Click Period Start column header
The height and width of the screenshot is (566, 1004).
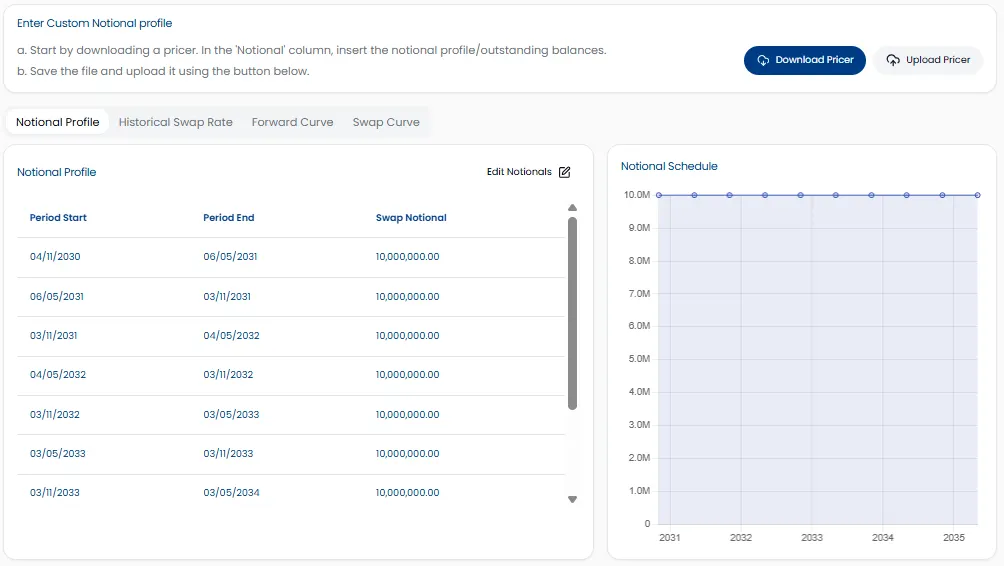[58, 218]
